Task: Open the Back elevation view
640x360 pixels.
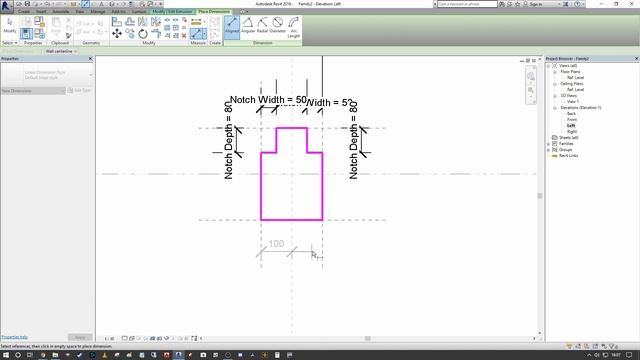Action: [571, 114]
